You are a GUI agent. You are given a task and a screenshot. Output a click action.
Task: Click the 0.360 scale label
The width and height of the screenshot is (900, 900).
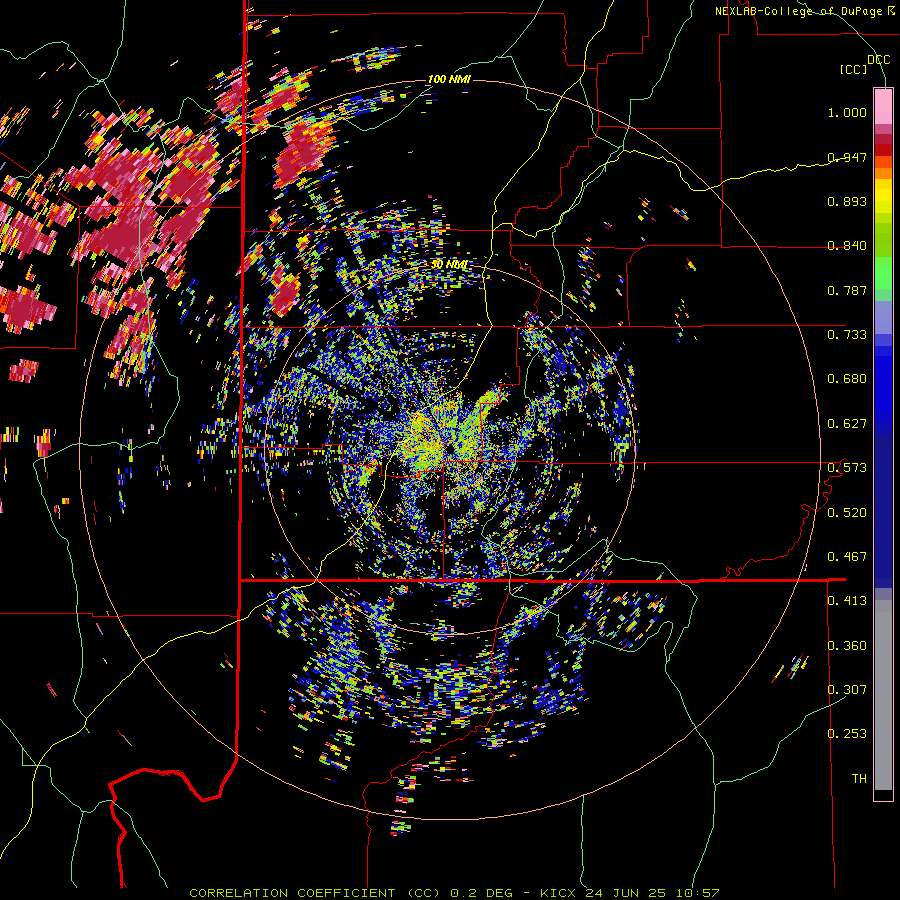847,646
